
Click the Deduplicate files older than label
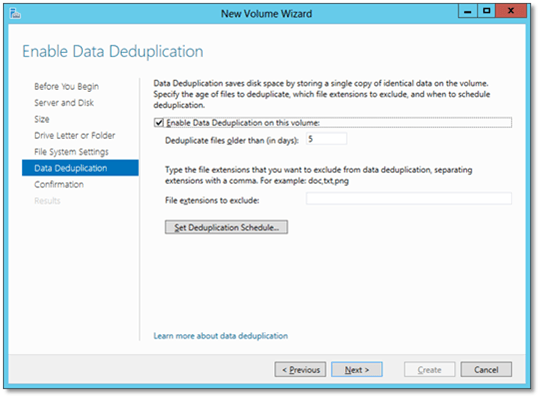click(x=232, y=140)
